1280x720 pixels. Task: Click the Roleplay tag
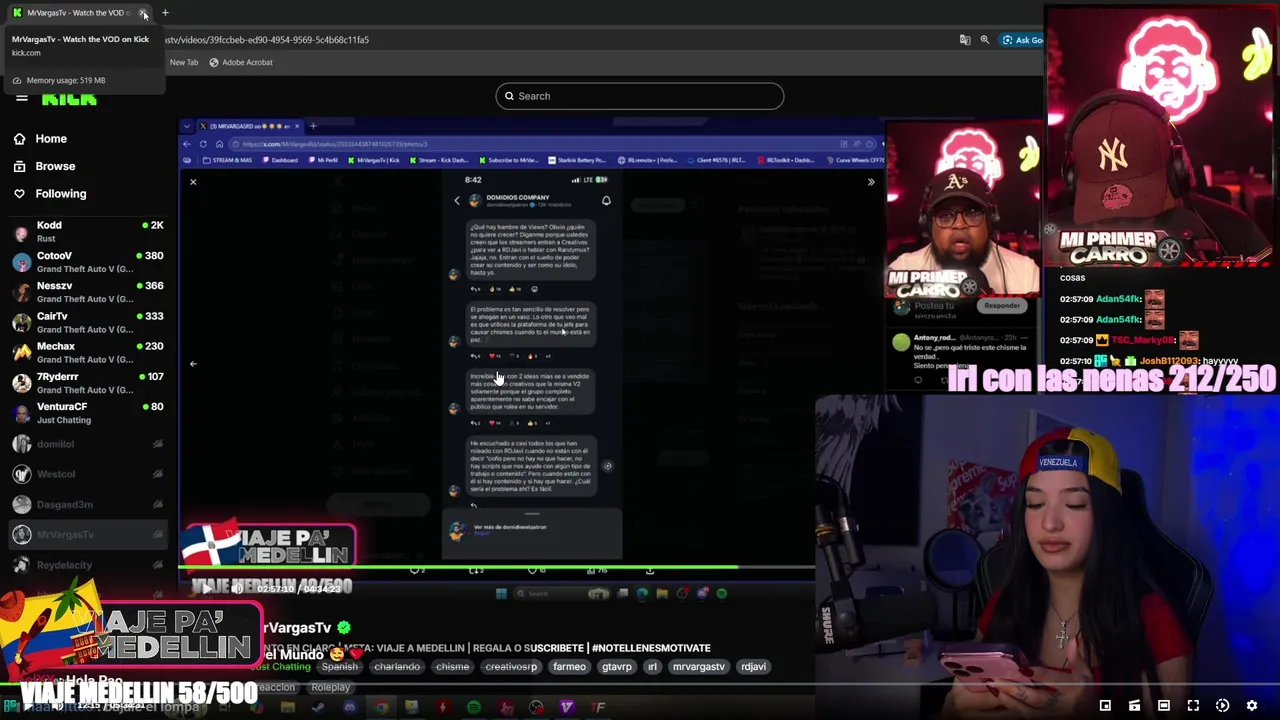(x=330, y=688)
